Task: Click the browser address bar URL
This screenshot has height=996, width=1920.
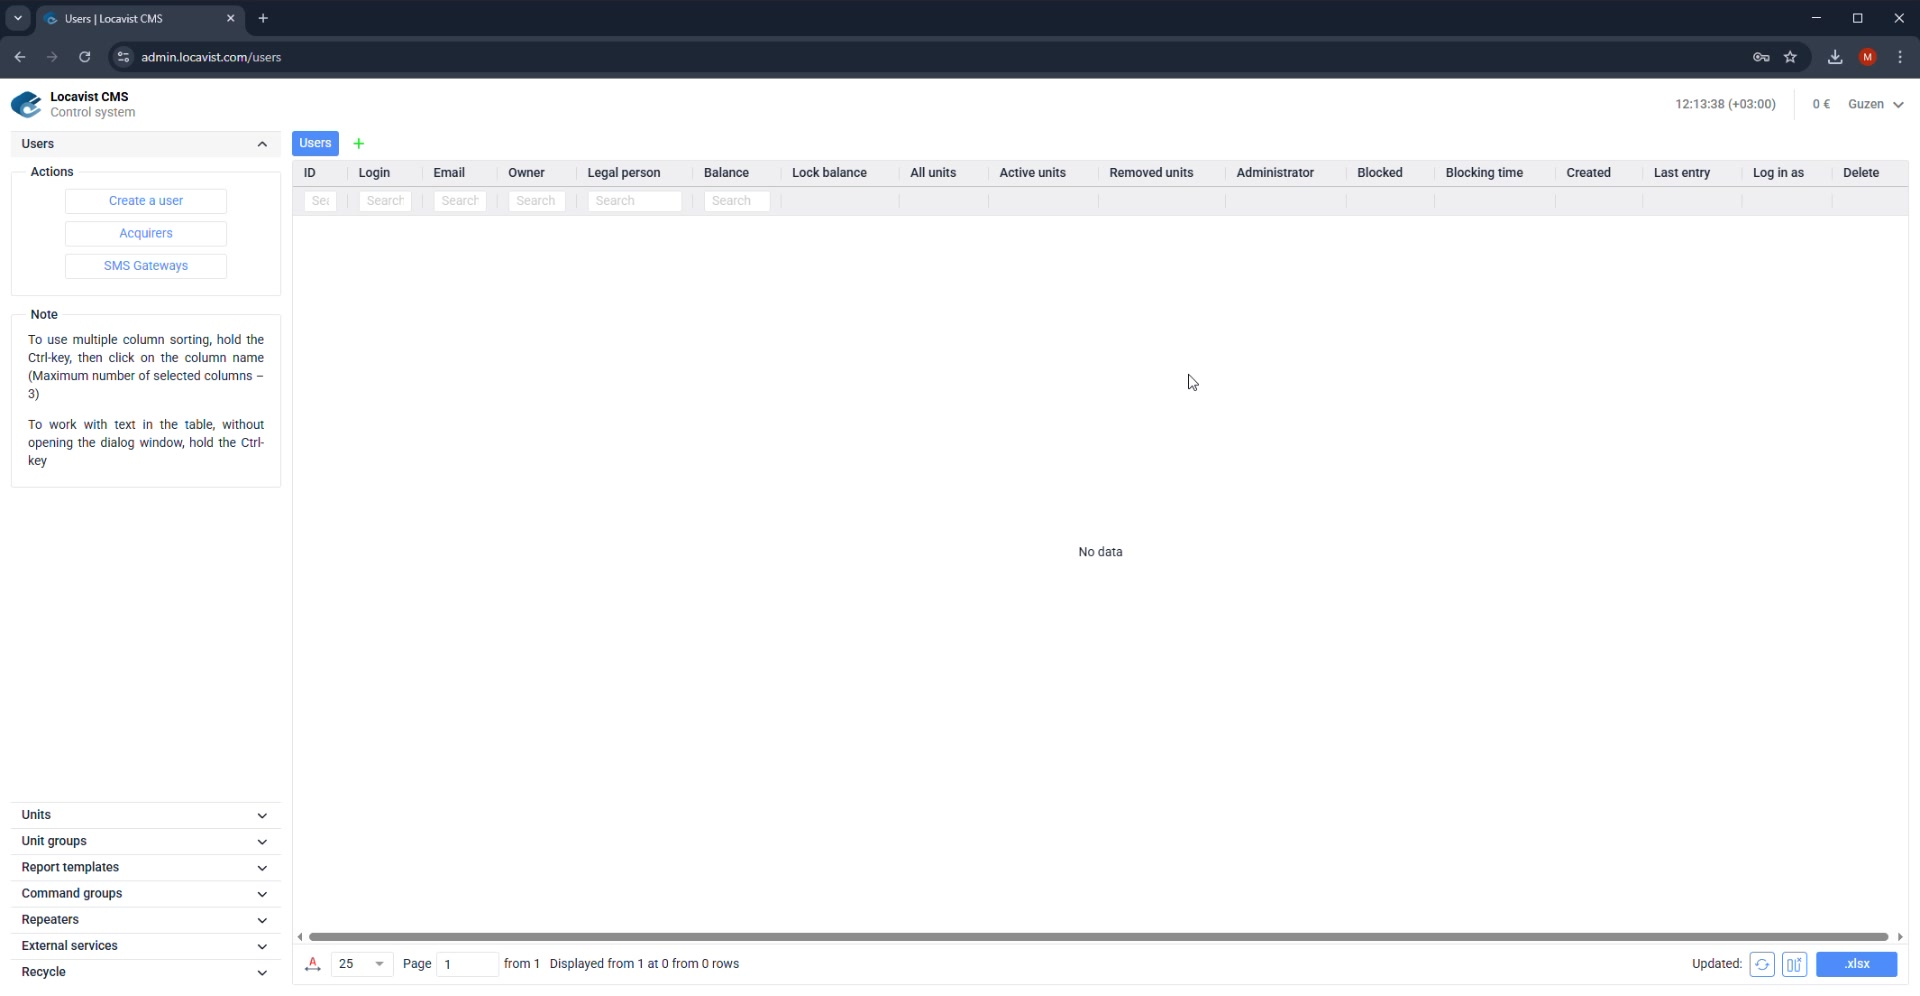Action: coord(211,57)
